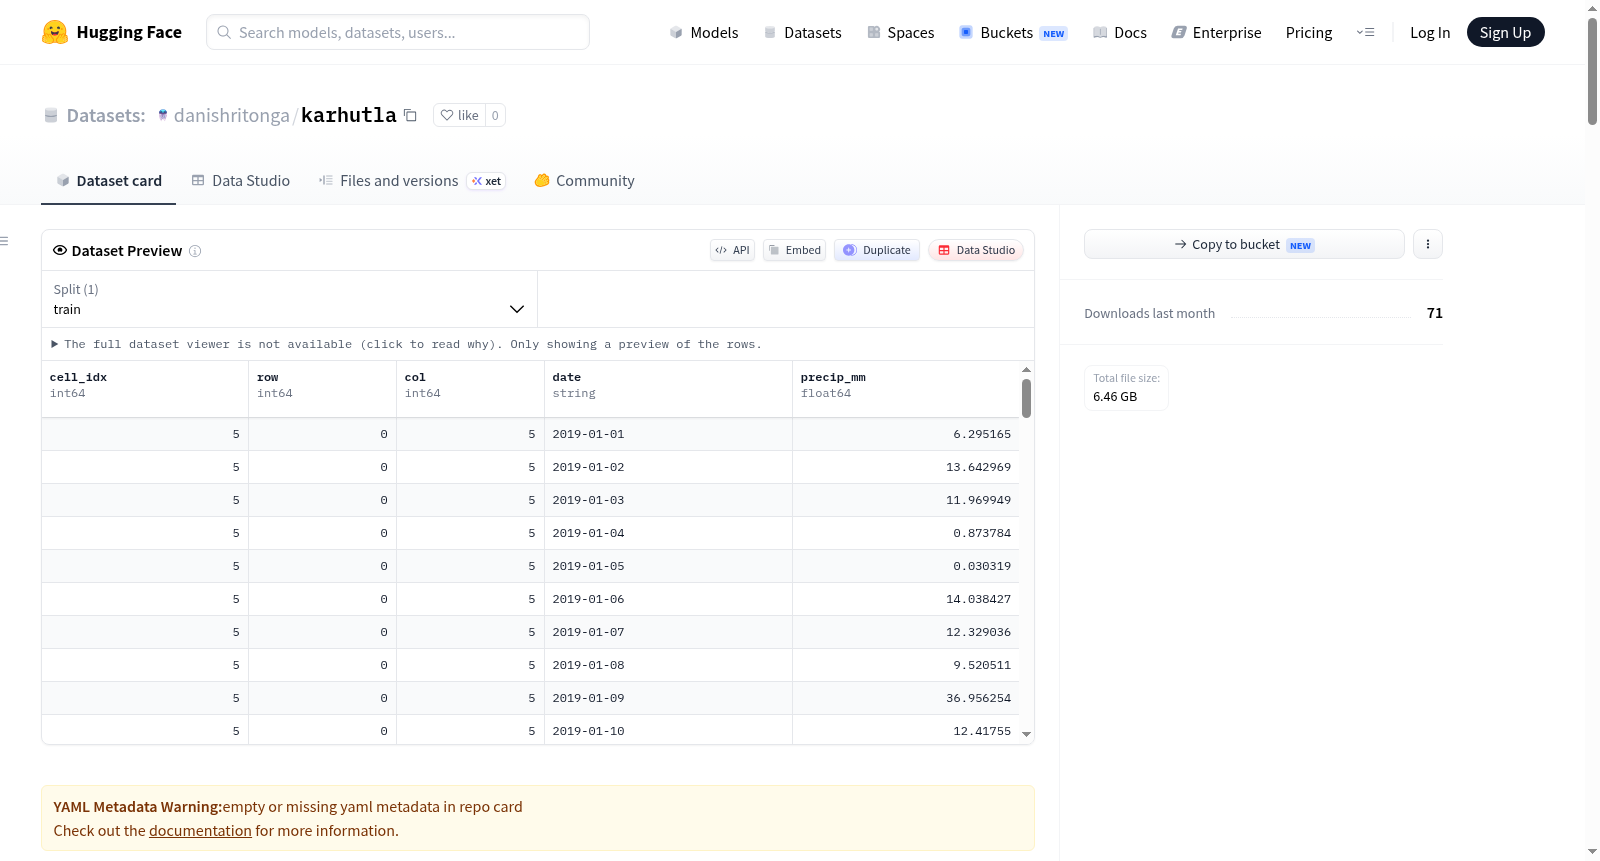Click the Spaces grid icon
Viewport: 1600px width, 861px height.
[x=874, y=32]
